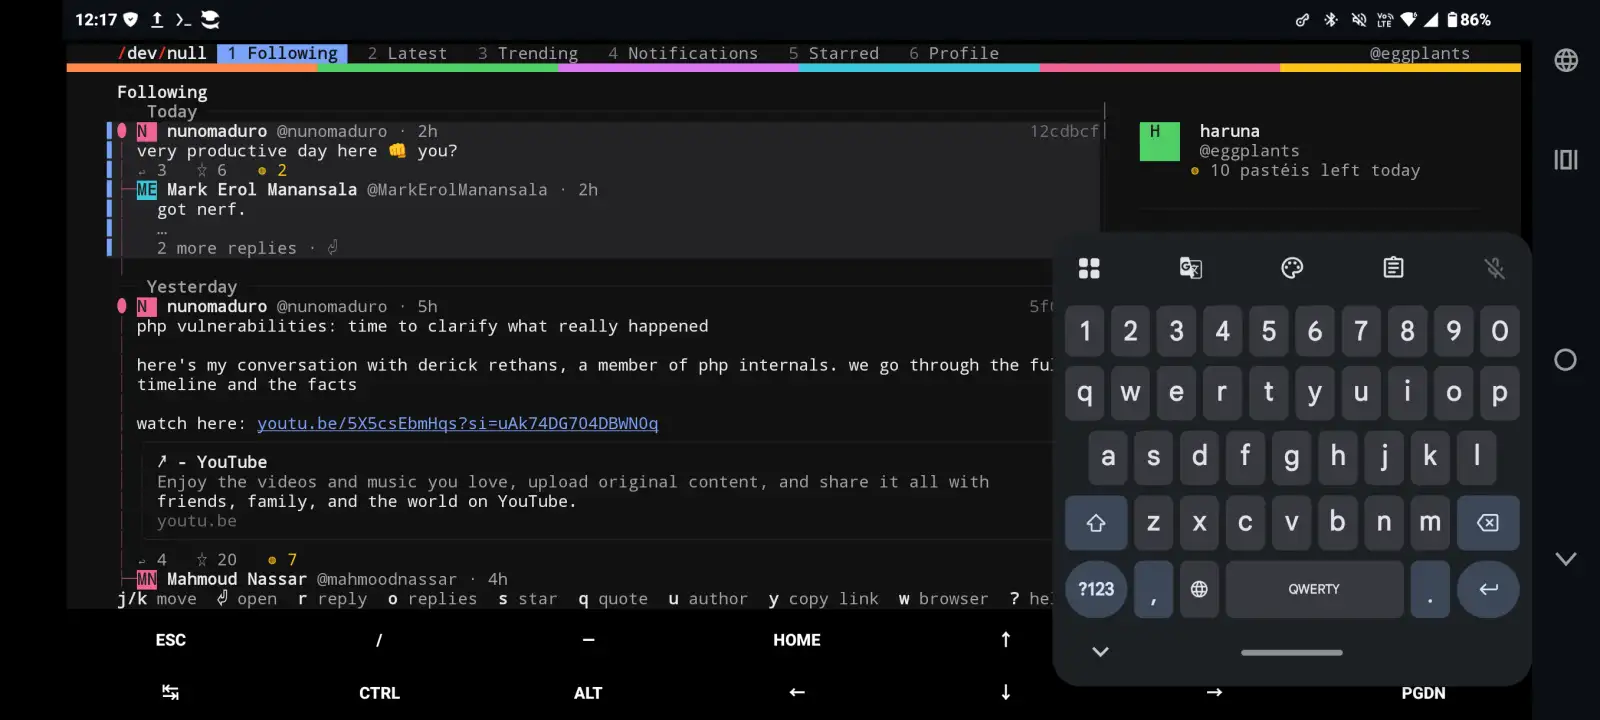Image resolution: width=1600 pixels, height=720 pixels.
Task: Tap the terminal tab-switch arrows key
Action: click(171, 692)
